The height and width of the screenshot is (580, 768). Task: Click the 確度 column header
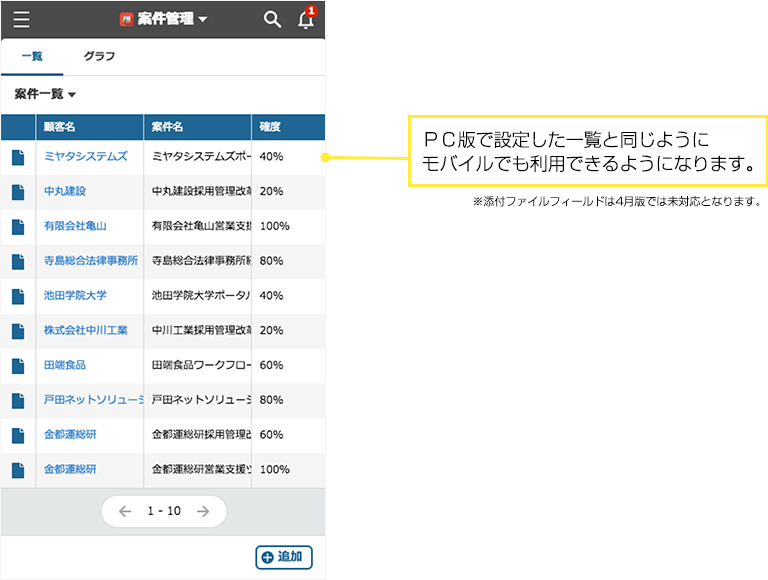coord(288,127)
